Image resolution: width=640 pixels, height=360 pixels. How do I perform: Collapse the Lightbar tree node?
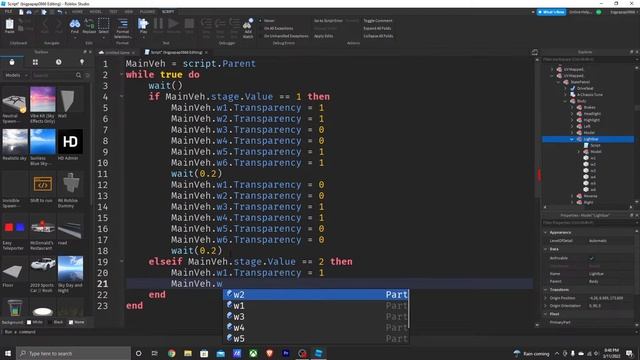click(x=572, y=139)
